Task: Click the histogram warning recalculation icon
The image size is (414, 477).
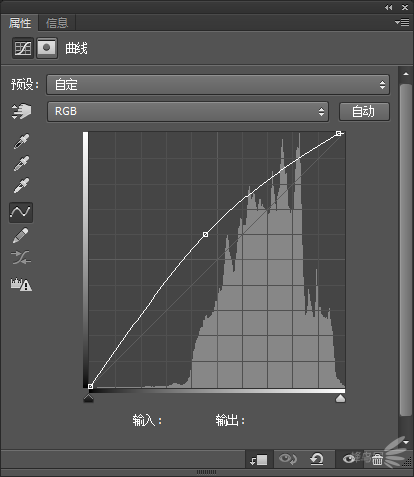Action: point(21,285)
